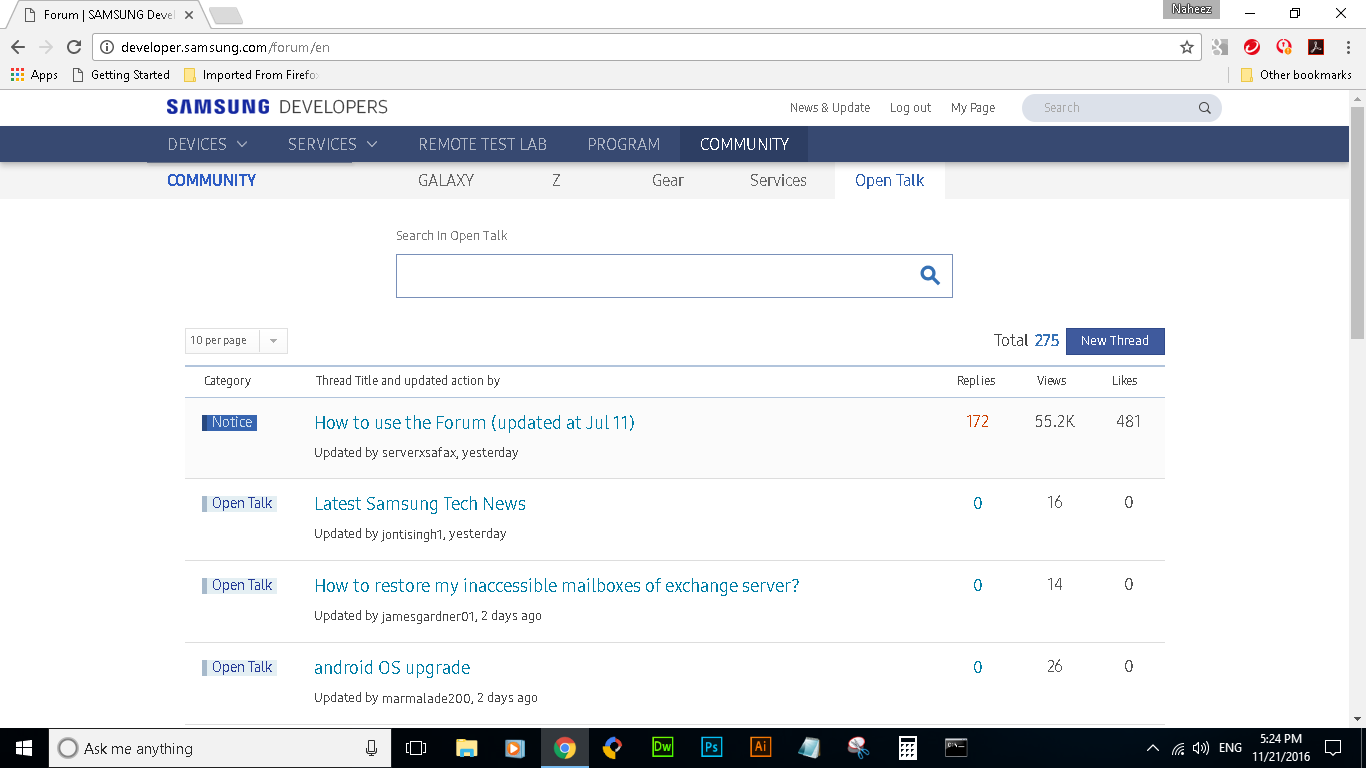Open File Explorer from the taskbar
The image size is (1366, 768).
click(x=466, y=748)
